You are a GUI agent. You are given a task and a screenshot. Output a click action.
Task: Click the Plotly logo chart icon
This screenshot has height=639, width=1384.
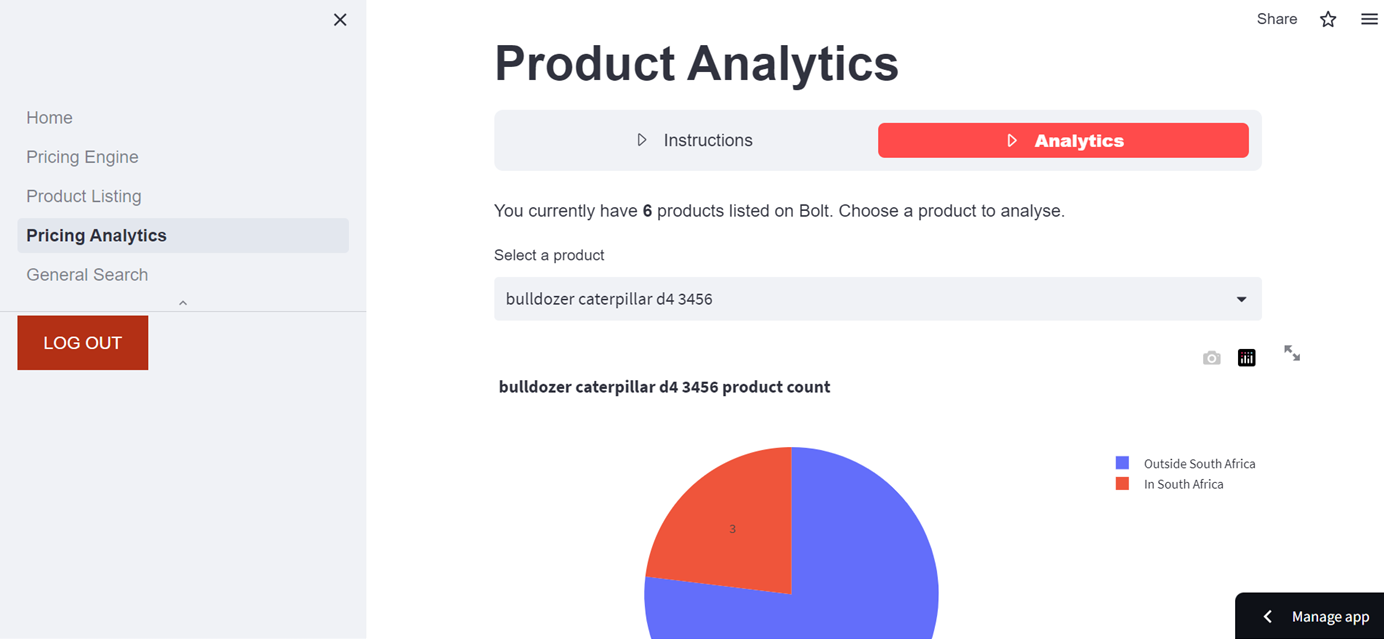click(x=1246, y=358)
